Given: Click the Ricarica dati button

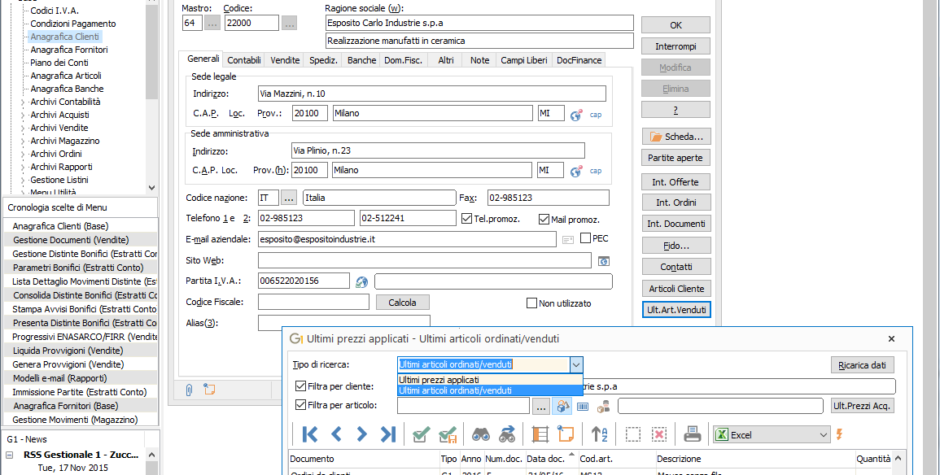Looking at the screenshot, I should 862,365.
